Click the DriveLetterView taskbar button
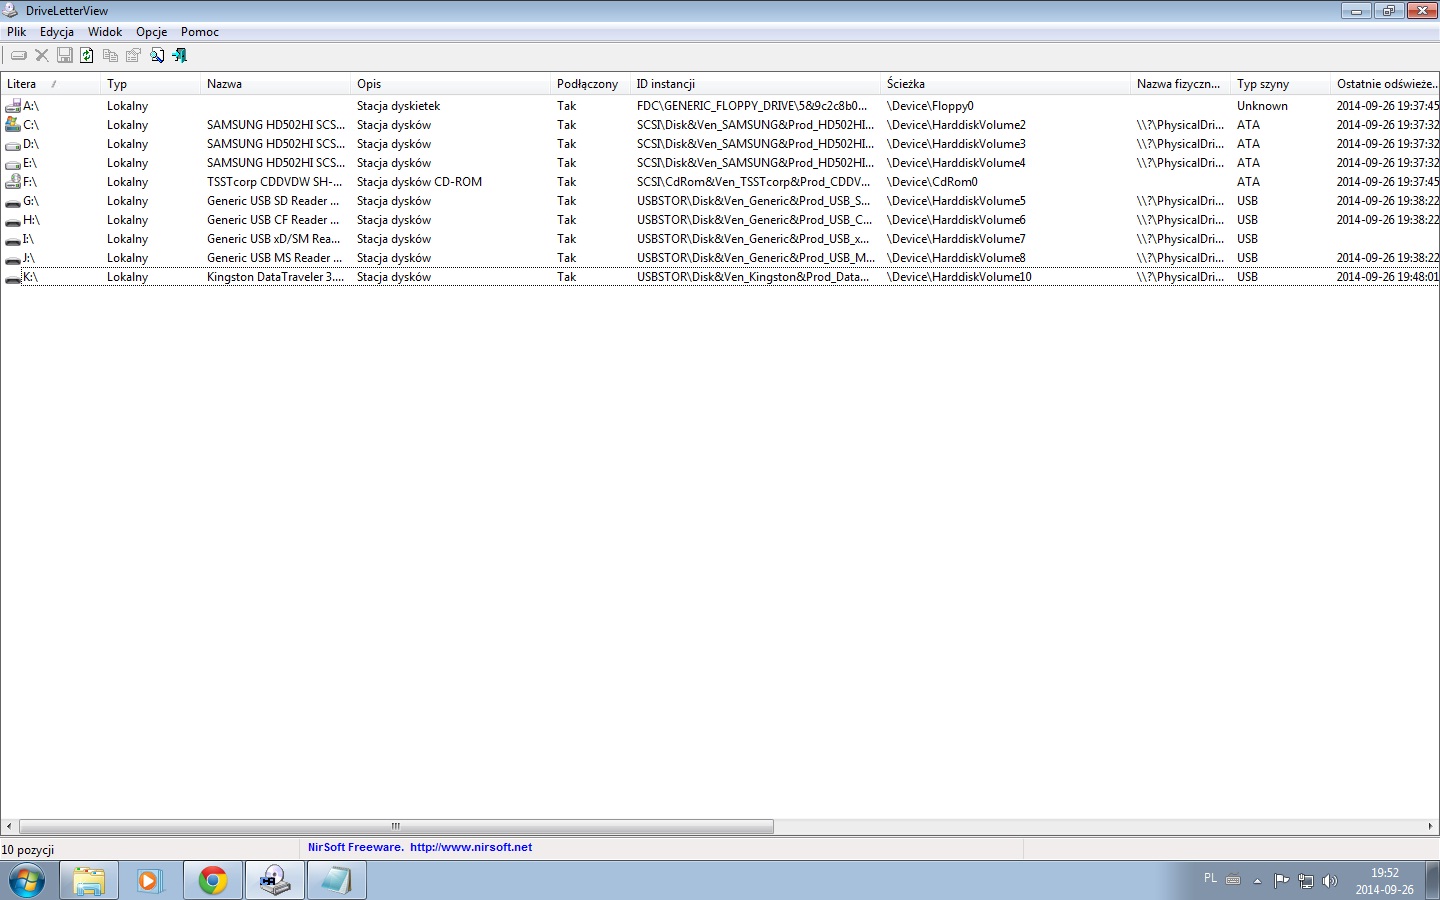The width and height of the screenshot is (1440, 900). (275, 881)
